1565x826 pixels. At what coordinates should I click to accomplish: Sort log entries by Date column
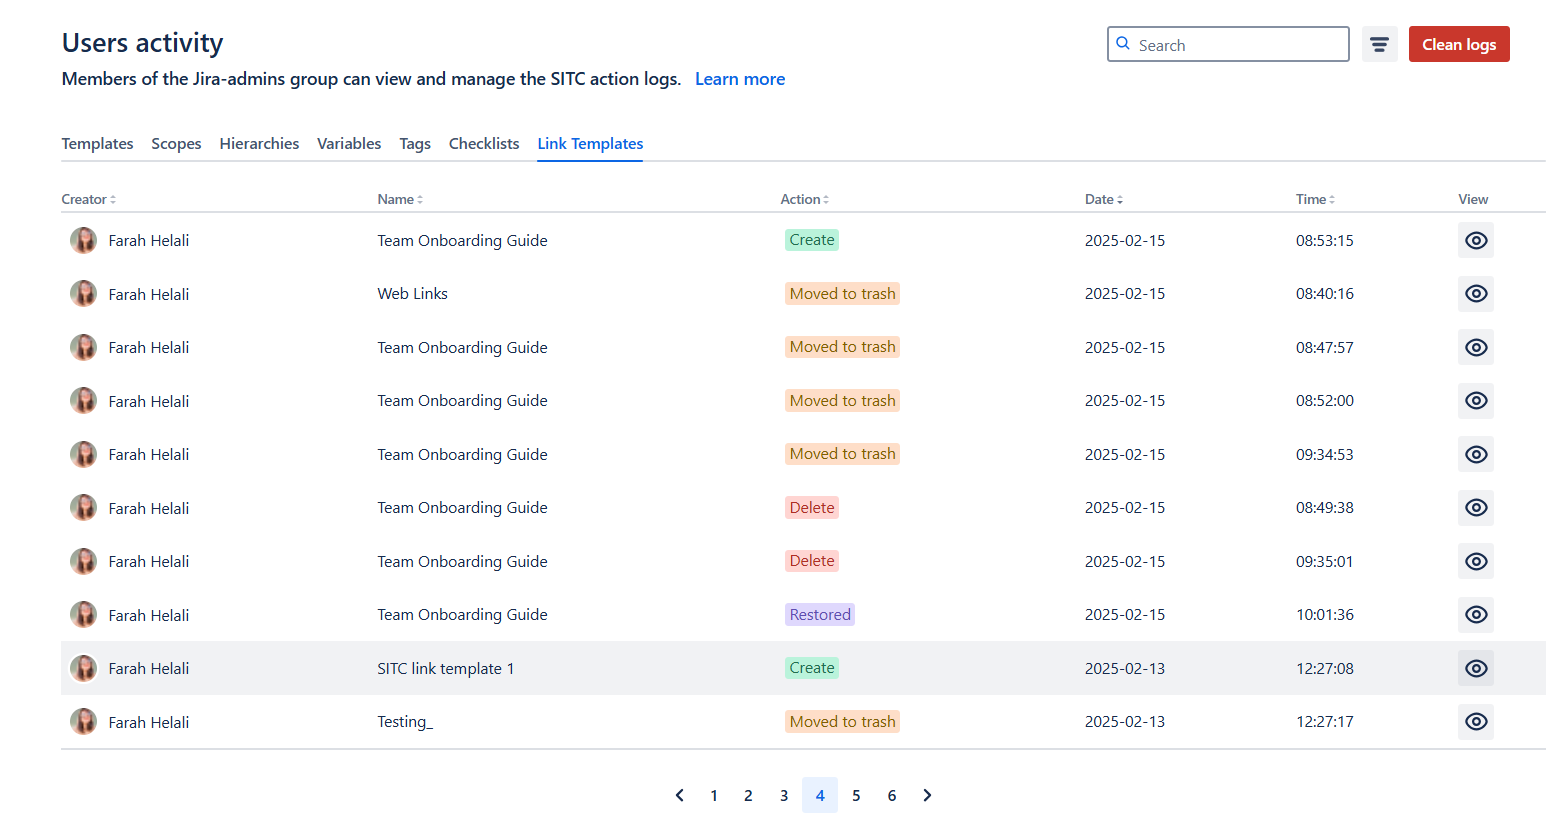click(1103, 200)
